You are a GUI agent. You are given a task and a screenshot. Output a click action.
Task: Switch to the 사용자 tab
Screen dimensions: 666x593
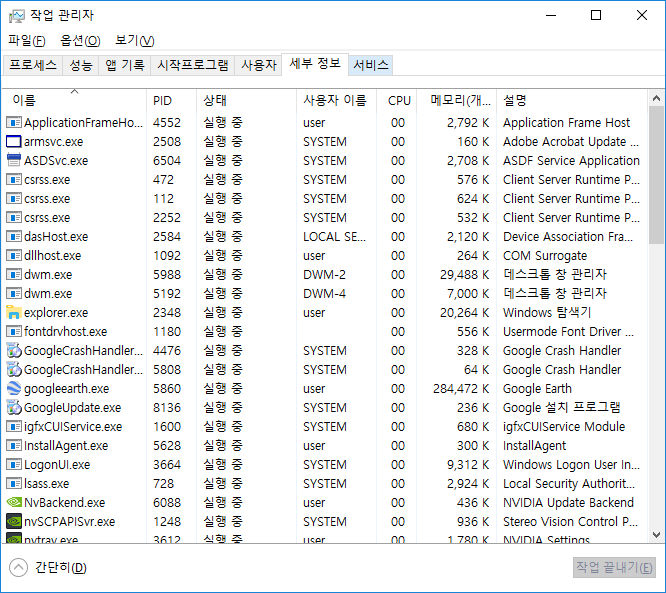[x=258, y=65]
